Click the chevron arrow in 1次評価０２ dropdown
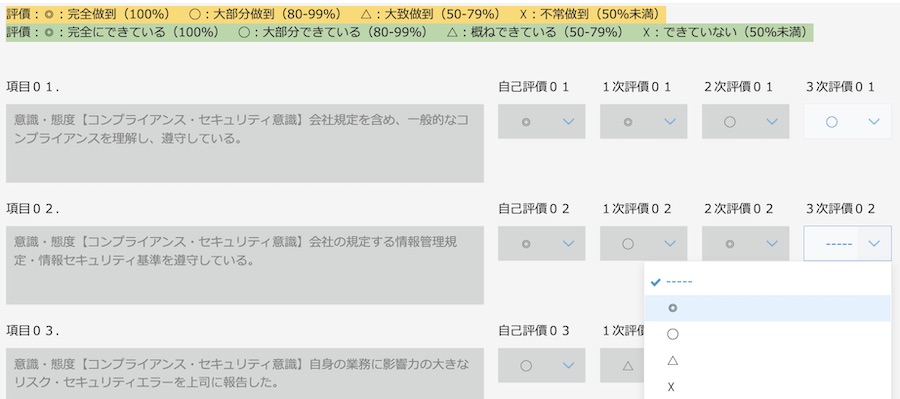 pyautogui.click(x=670, y=243)
